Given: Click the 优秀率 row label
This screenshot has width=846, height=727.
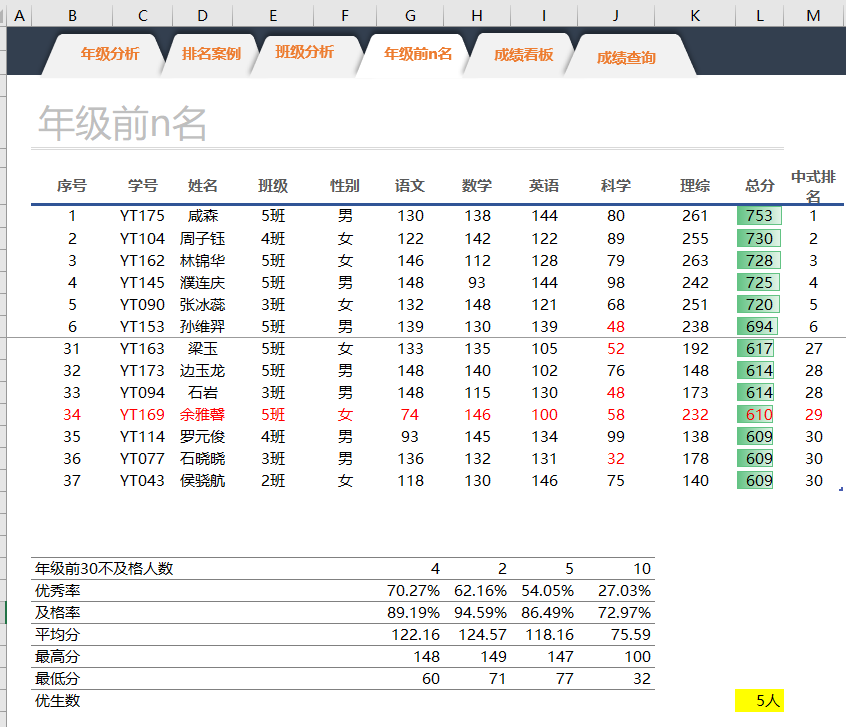Looking at the screenshot, I should point(58,590).
